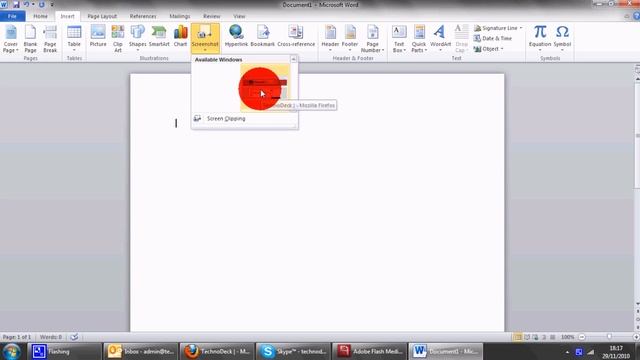The width and height of the screenshot is (640, 360).
Task: Open Outlook Inbox taskbar item
Action: point(140,351)
